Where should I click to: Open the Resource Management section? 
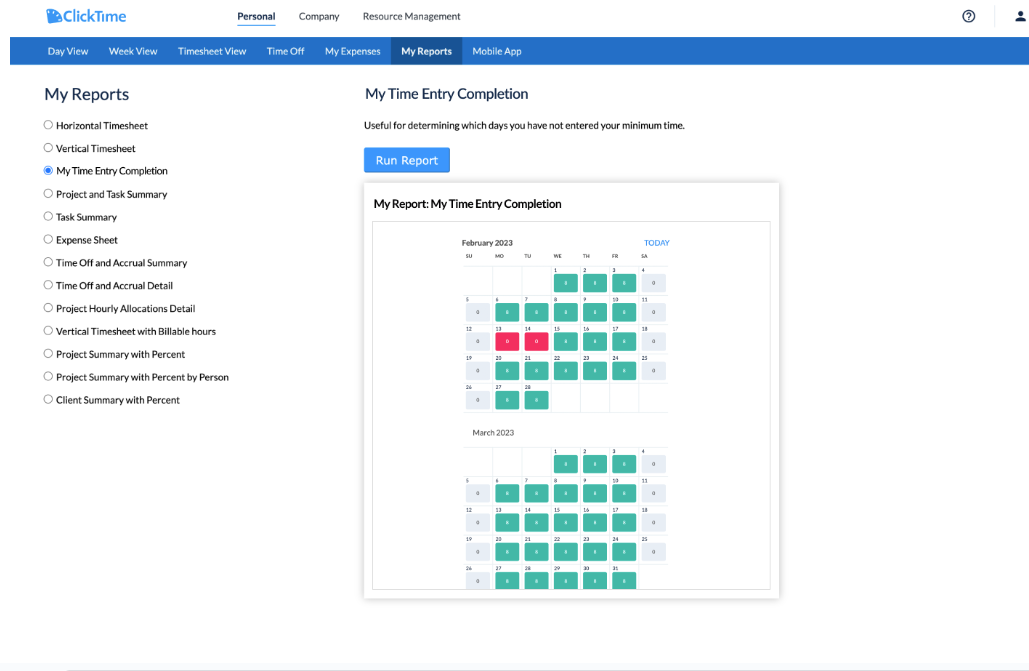[411, 16]
